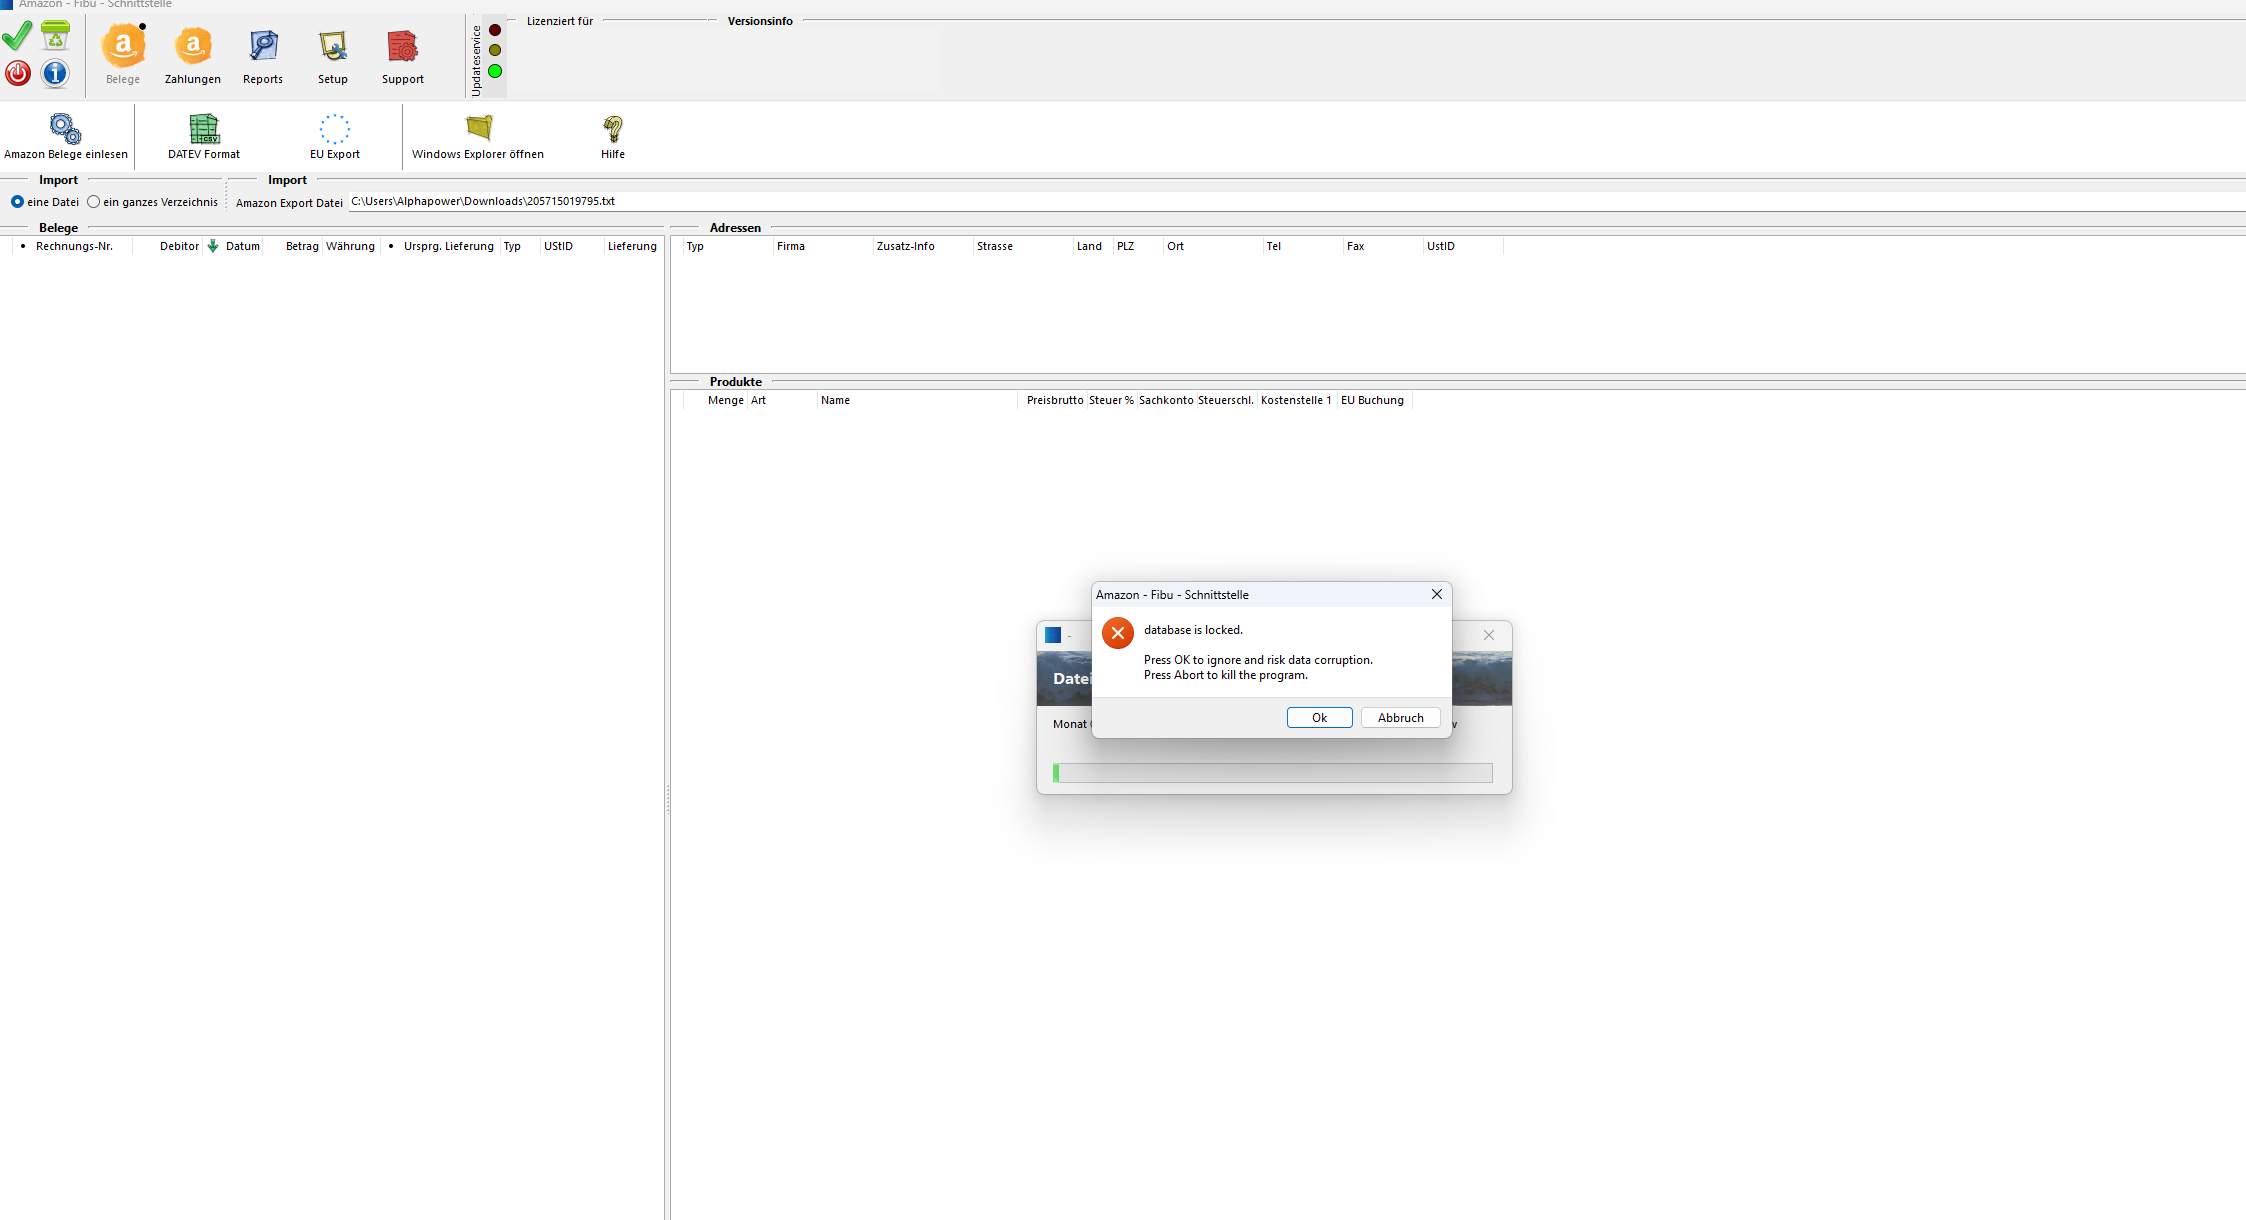The height and width of the screenshot is (1220, 2246).
Task: Open Zahlungen from the toolbar
Action: point(192,55)
